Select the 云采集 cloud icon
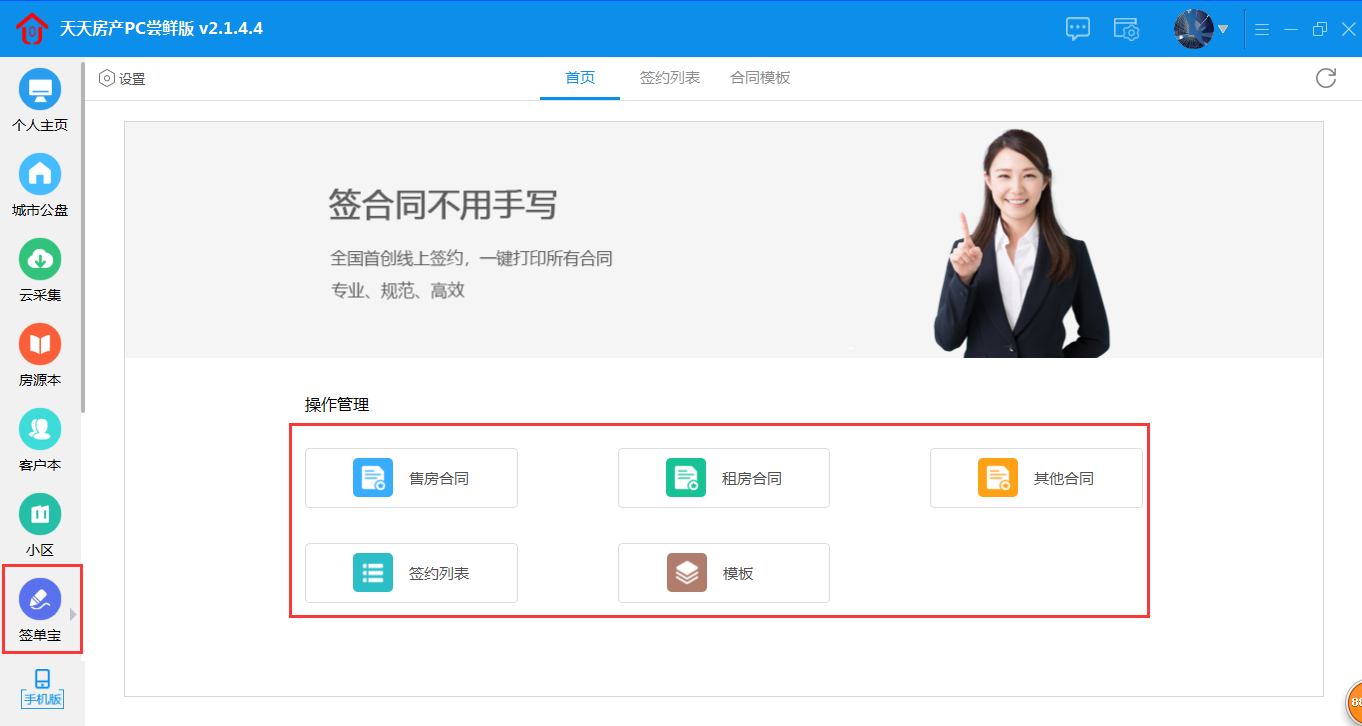Image resolution: width=1362 pixels, height=726 pixels. (x=40, y=260)
